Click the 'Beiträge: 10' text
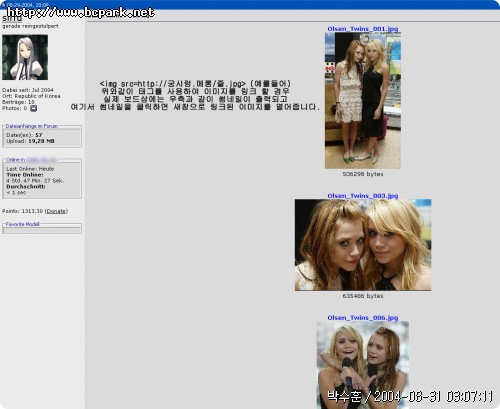This screenshot has height=409, width=500. (18, 102)
